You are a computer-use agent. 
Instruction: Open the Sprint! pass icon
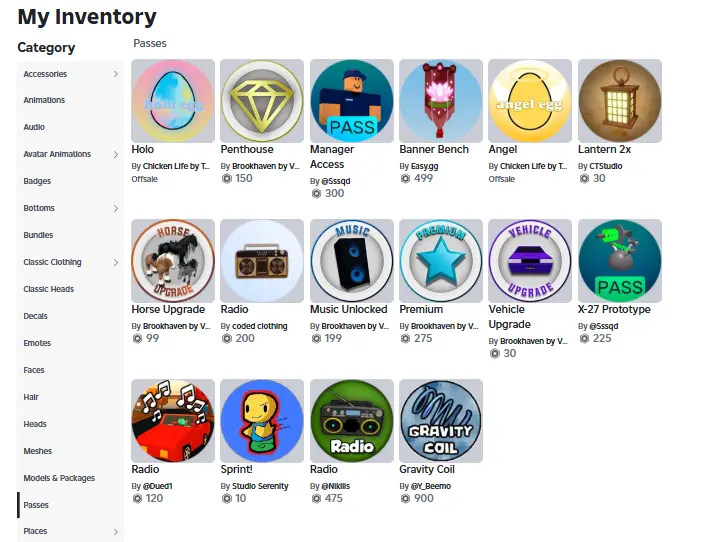262,420
